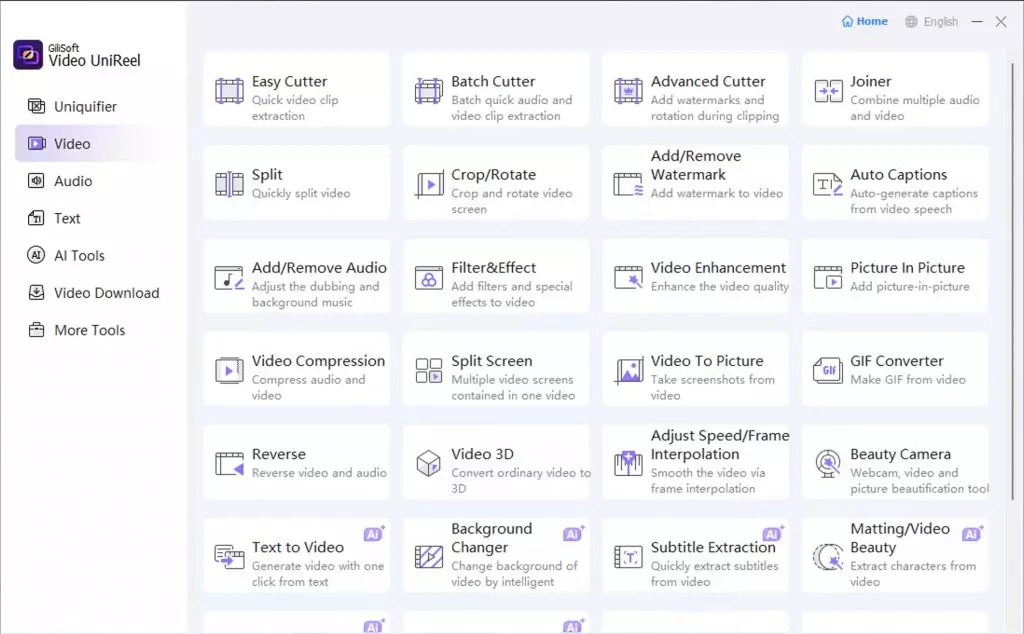The image size is (1024, 634).
Task: Select the Batch Cutter icon
Action: [428, 90]
